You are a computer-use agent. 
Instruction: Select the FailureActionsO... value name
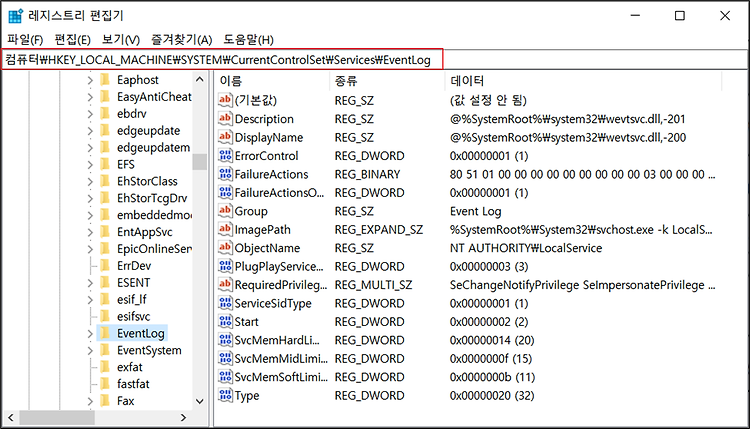pyautogui.click(x=279, y=193)
